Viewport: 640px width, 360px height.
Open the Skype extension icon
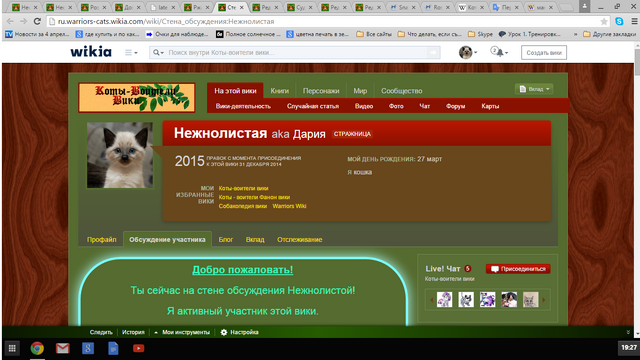click(619, 21)
